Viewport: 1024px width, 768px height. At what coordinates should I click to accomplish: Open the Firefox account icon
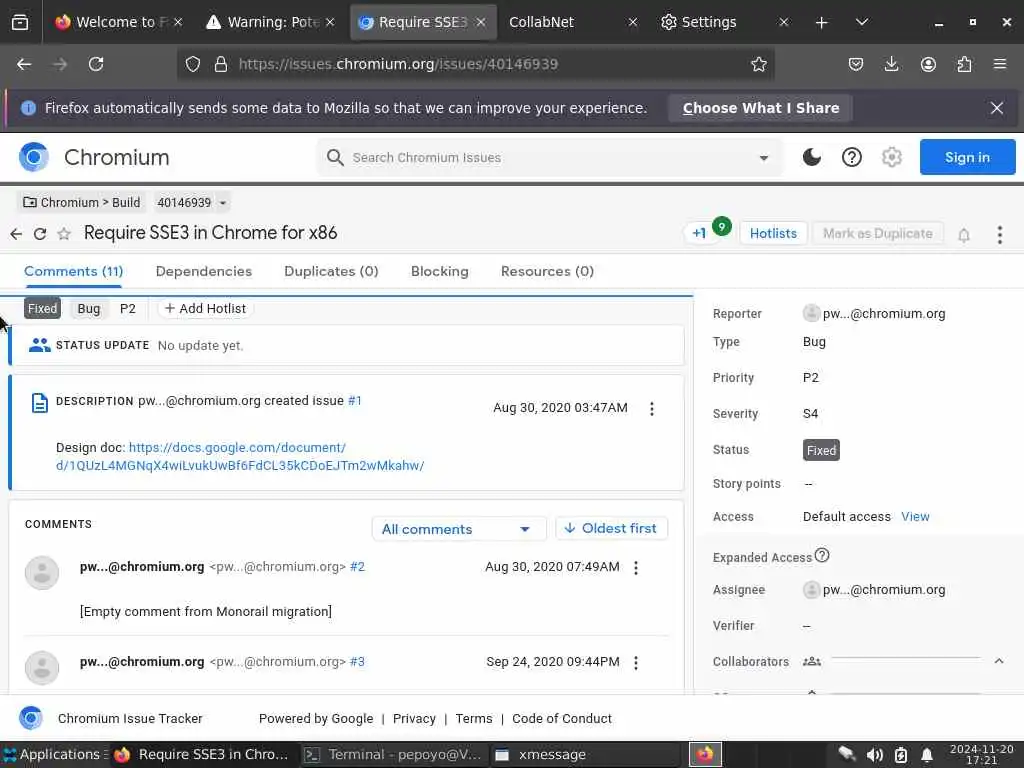tap(928, 64)
